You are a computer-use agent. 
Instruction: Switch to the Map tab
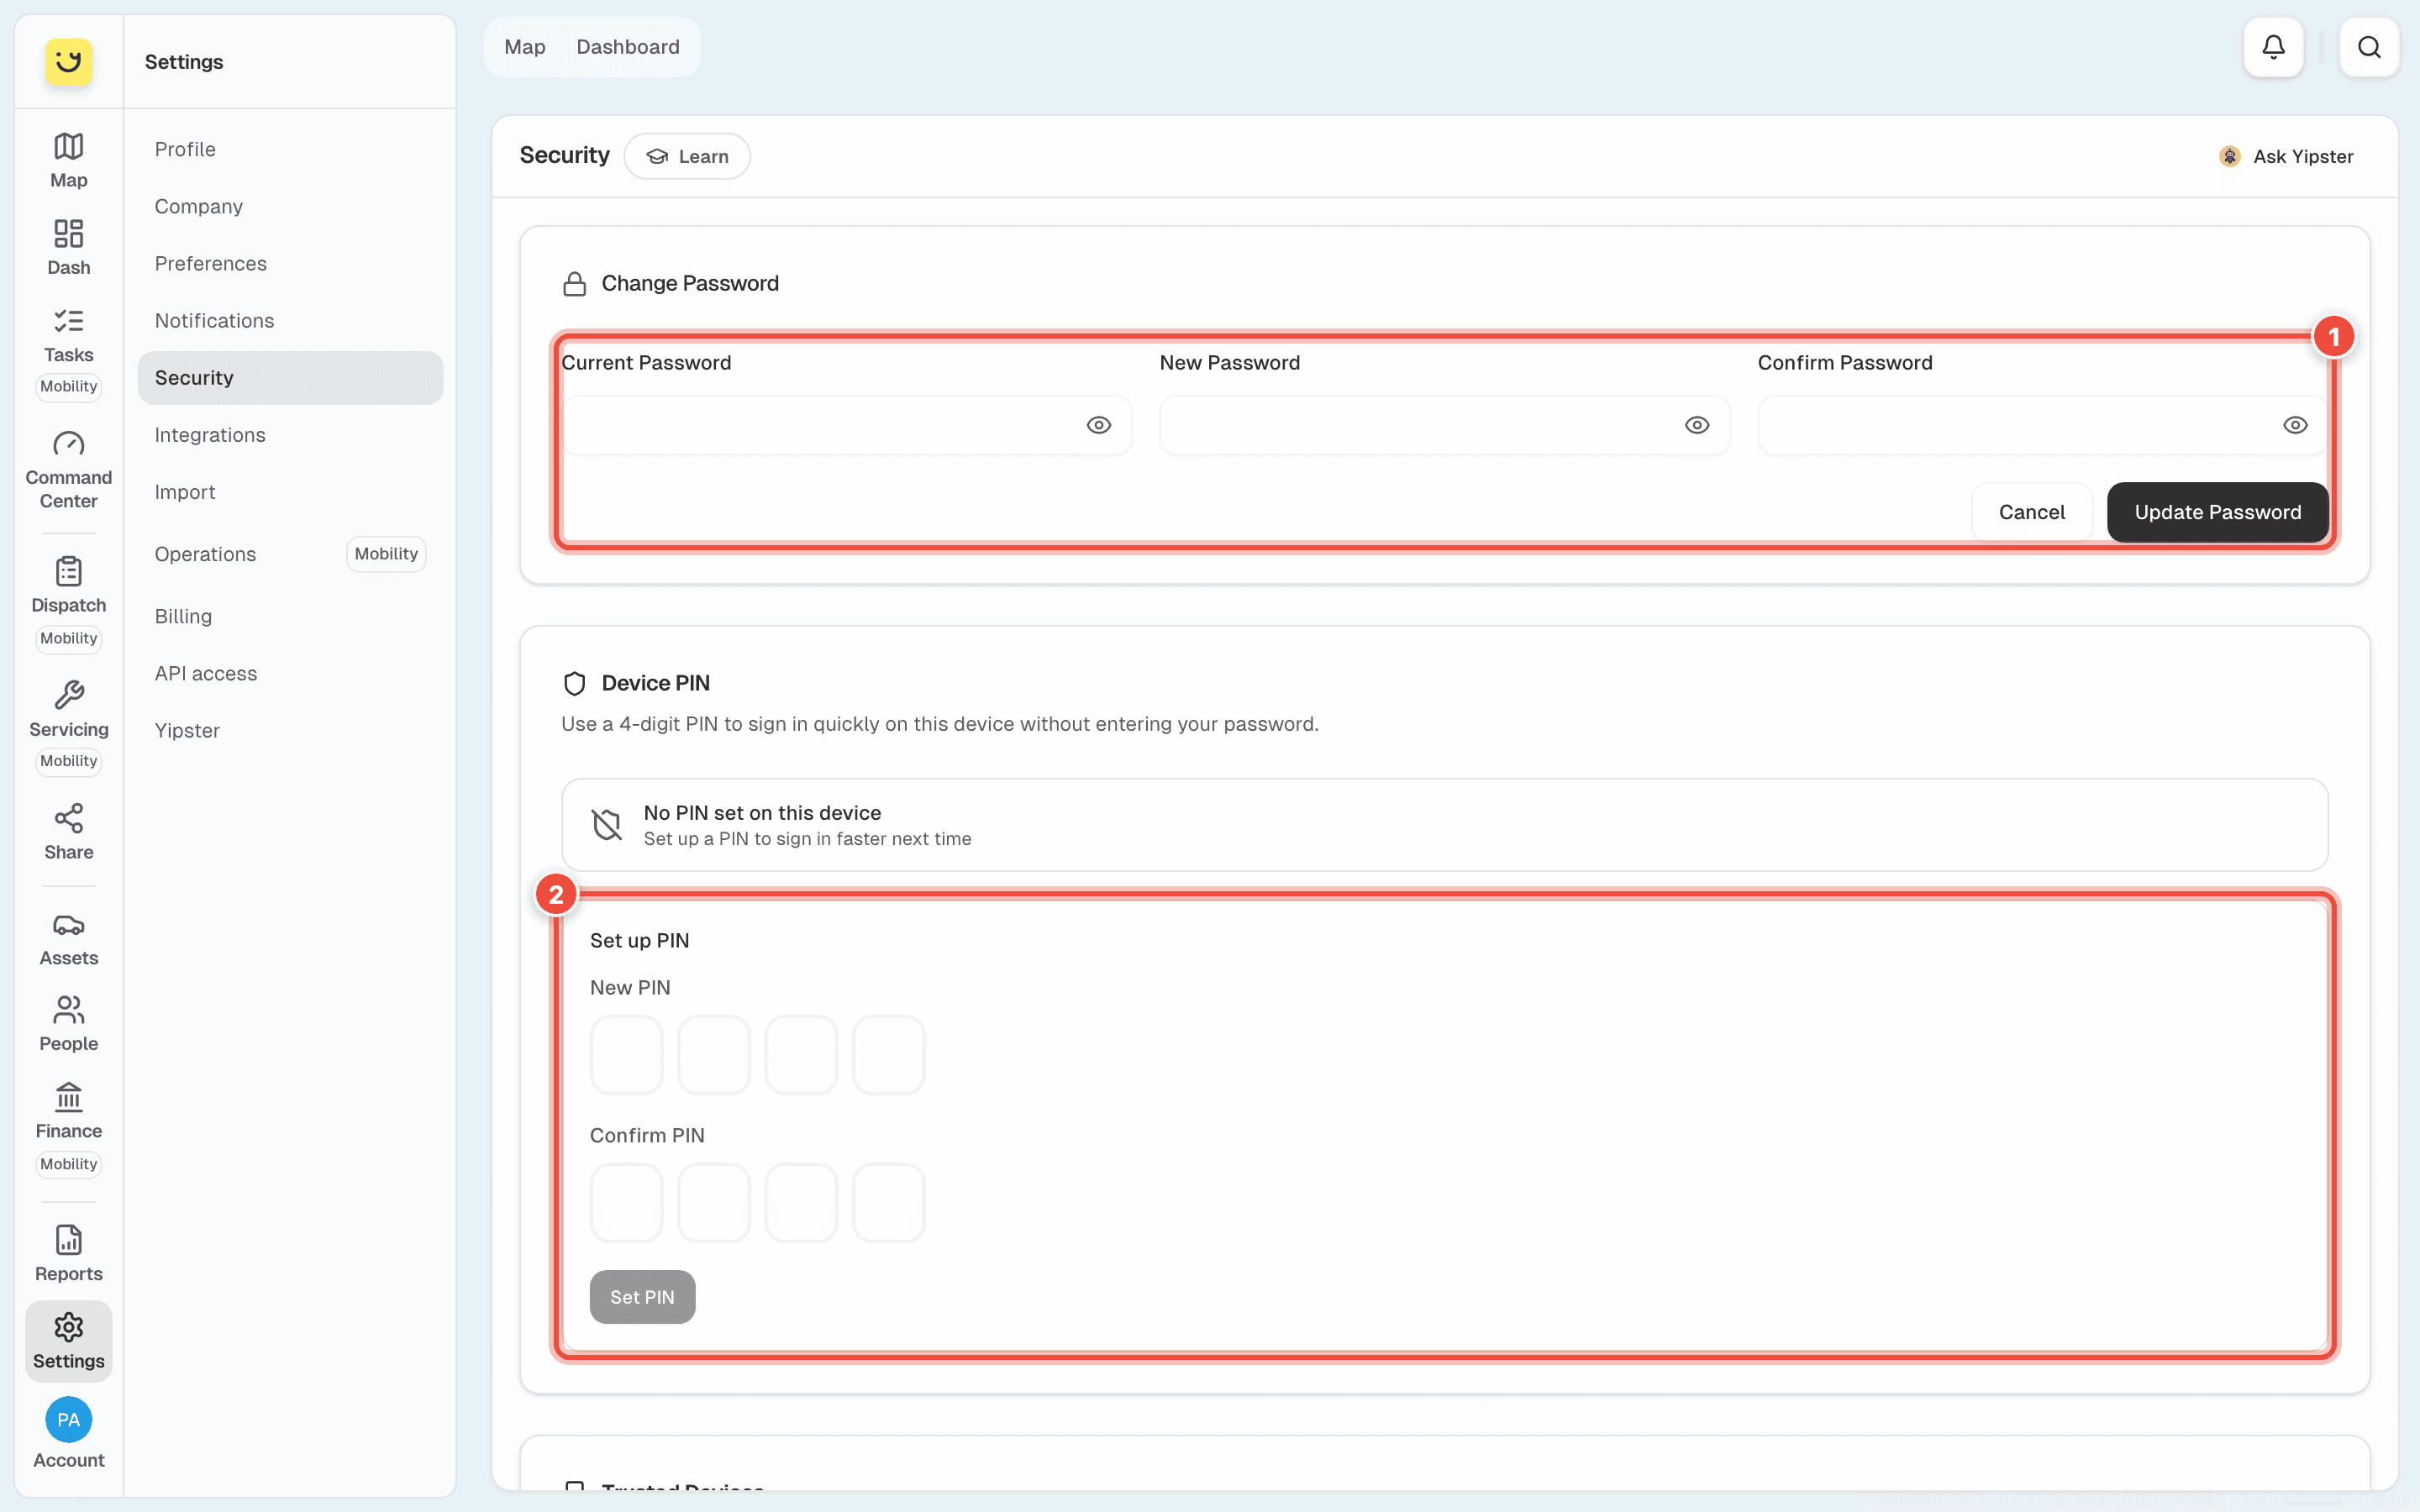point(524,47)
